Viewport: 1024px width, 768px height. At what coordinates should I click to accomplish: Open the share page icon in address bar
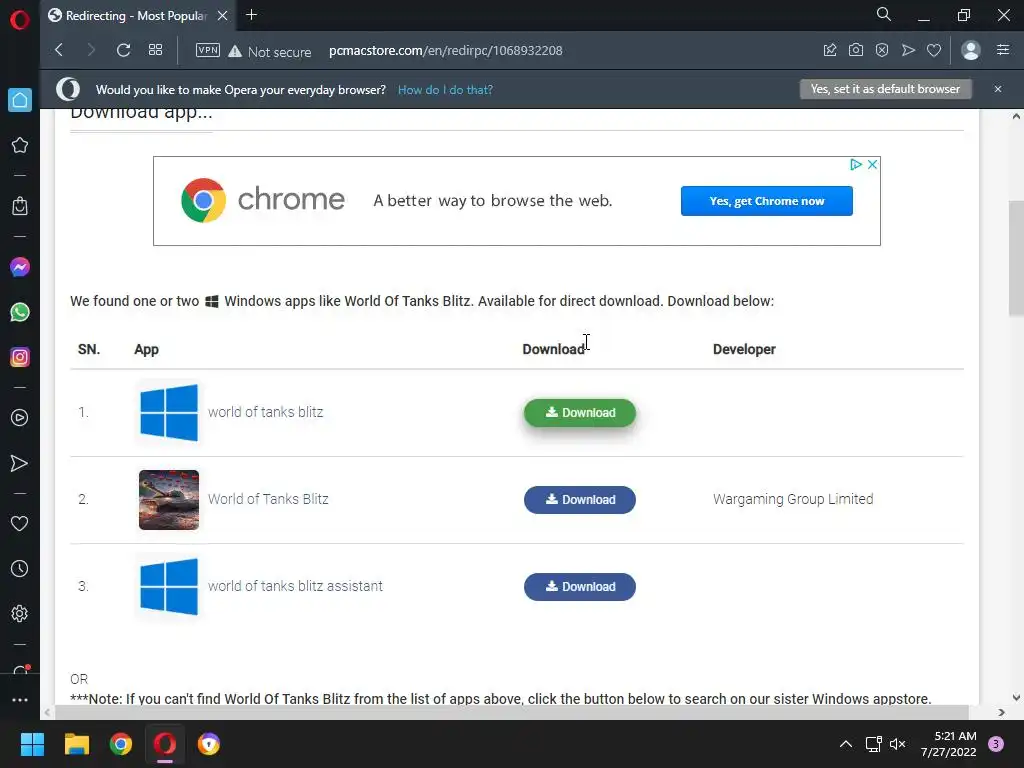pyautogui.click(x=830, y=50)
